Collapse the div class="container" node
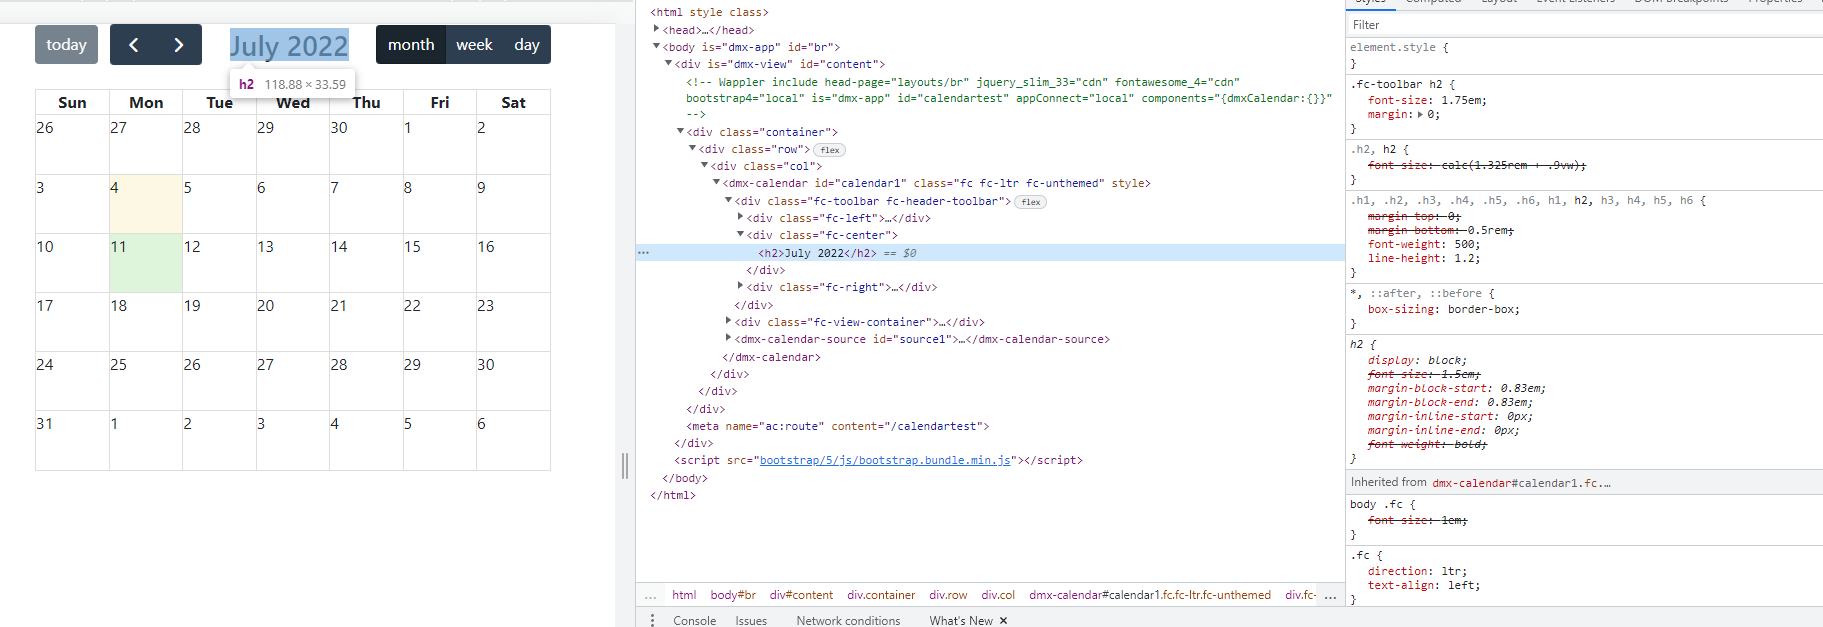This screenshot has width=1823, height=627. pos(680,131)
